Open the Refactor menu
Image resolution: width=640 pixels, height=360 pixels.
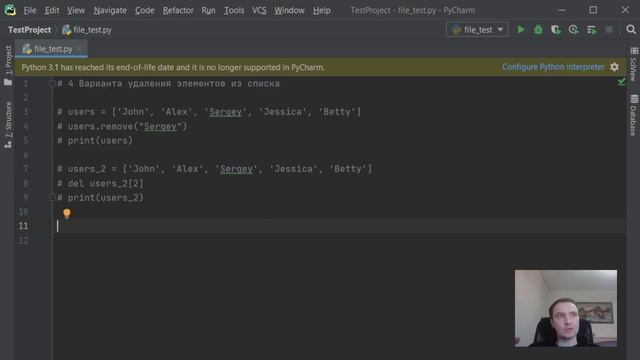[x=178, y=10]
